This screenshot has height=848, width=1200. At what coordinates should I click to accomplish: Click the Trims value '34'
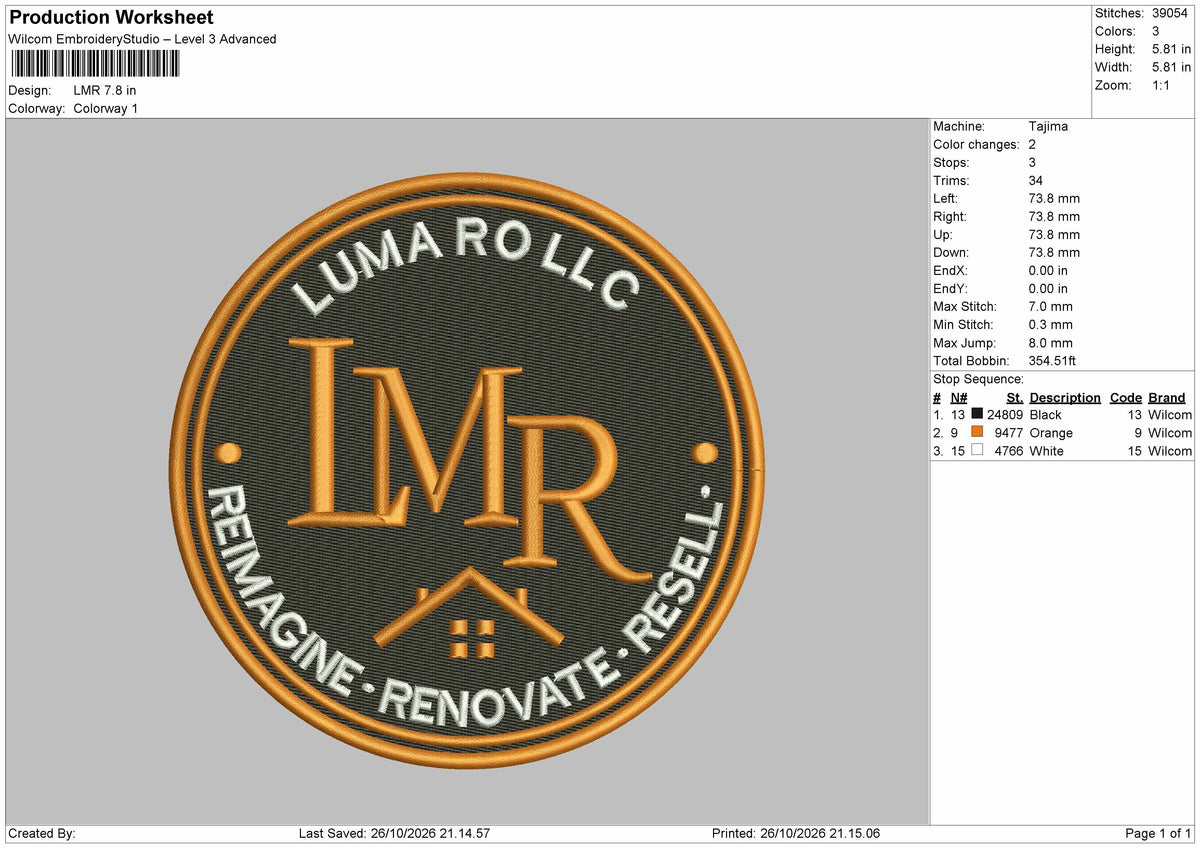(1036, 181)
